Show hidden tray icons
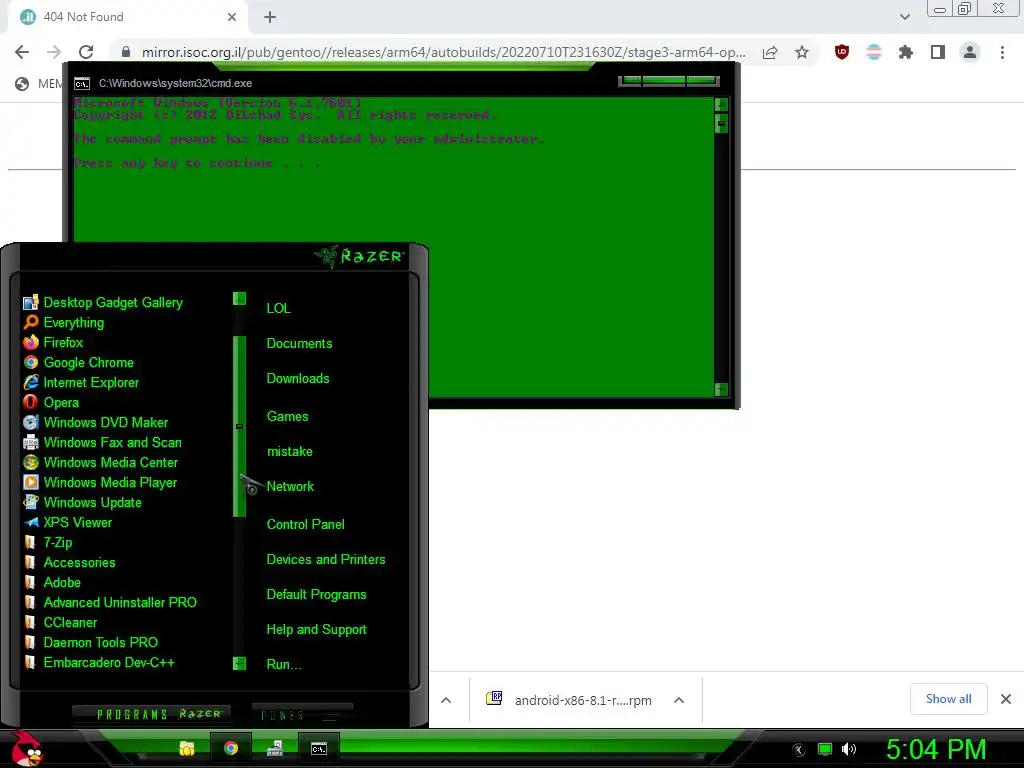 tap(799, 750)
